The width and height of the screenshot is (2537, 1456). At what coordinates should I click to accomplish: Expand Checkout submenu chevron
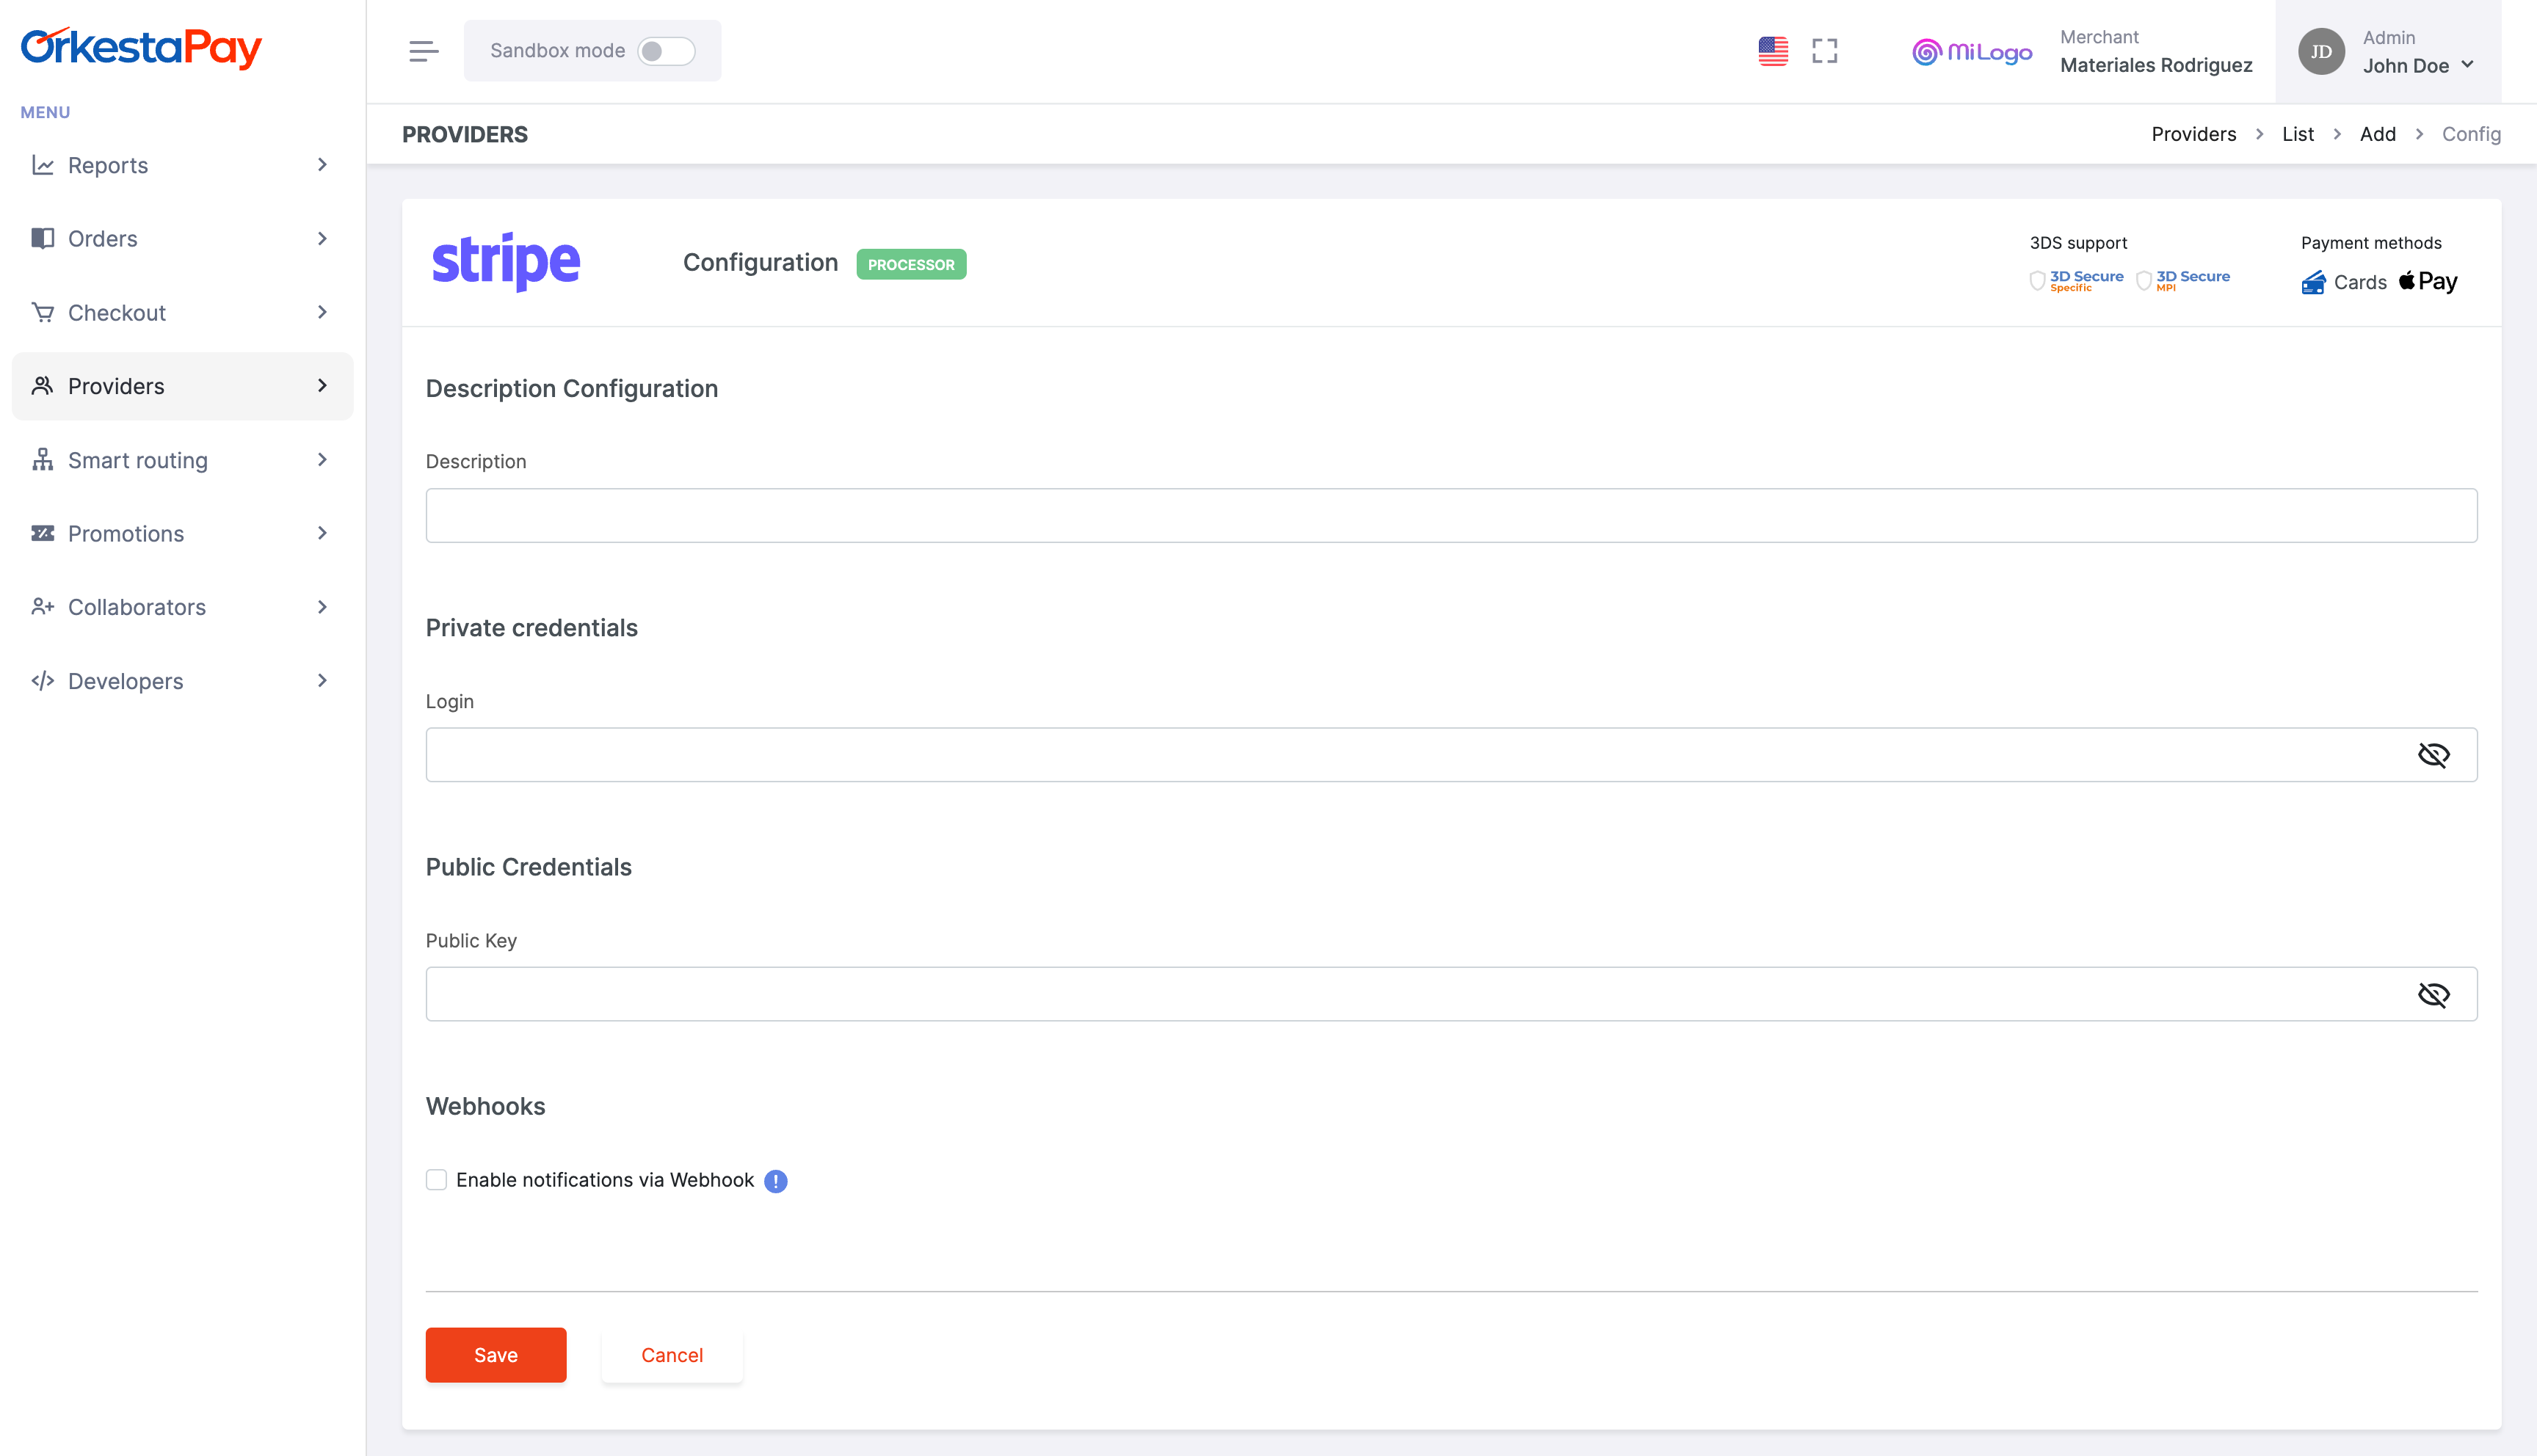tap(322, 312)
